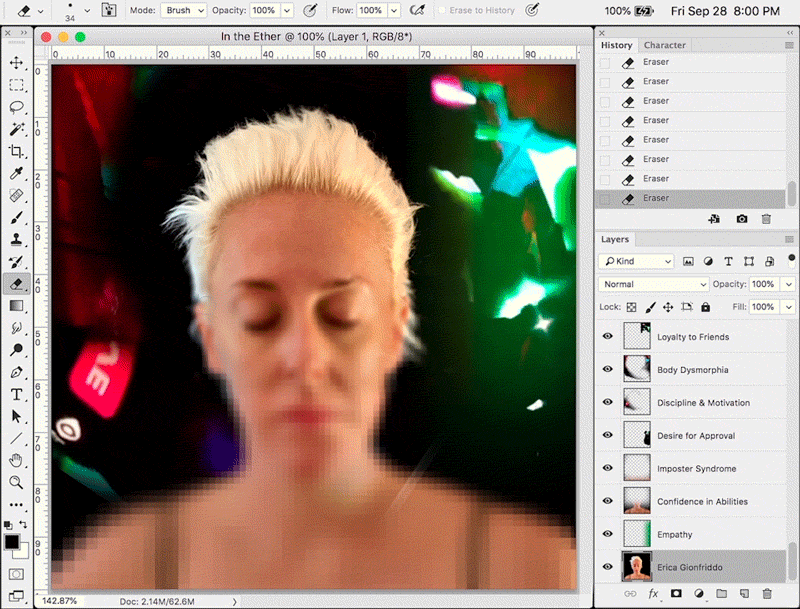Open the brush preset picker

(87, 10)
